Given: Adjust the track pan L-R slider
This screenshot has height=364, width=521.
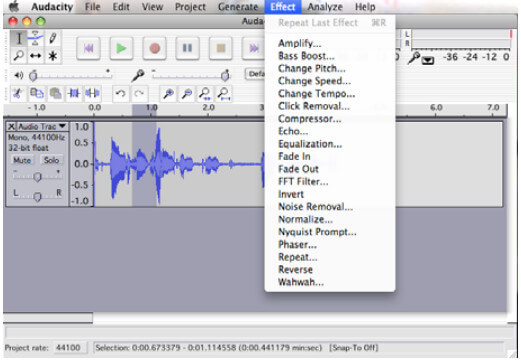Looking at the screenshot, I should pyautogui.click(x=37, y=196).
